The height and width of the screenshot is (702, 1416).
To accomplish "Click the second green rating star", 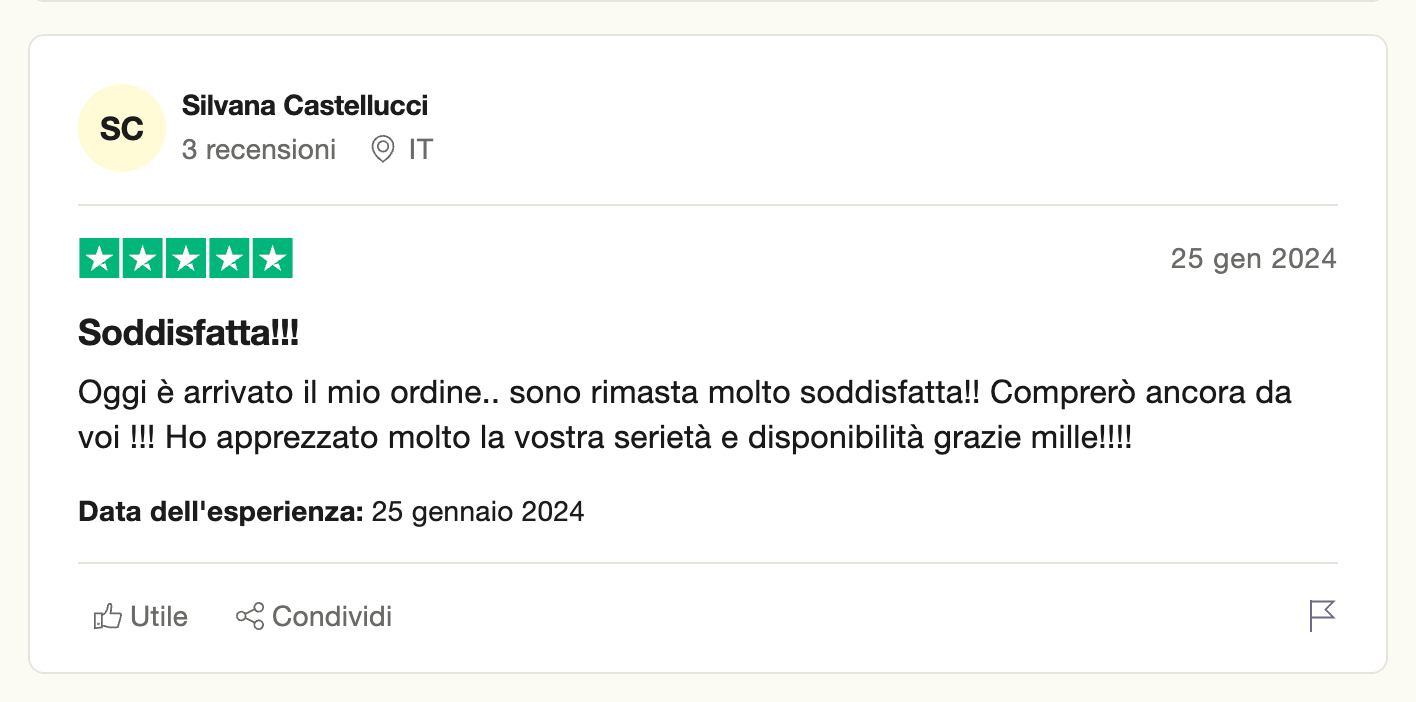I will 142,259.
